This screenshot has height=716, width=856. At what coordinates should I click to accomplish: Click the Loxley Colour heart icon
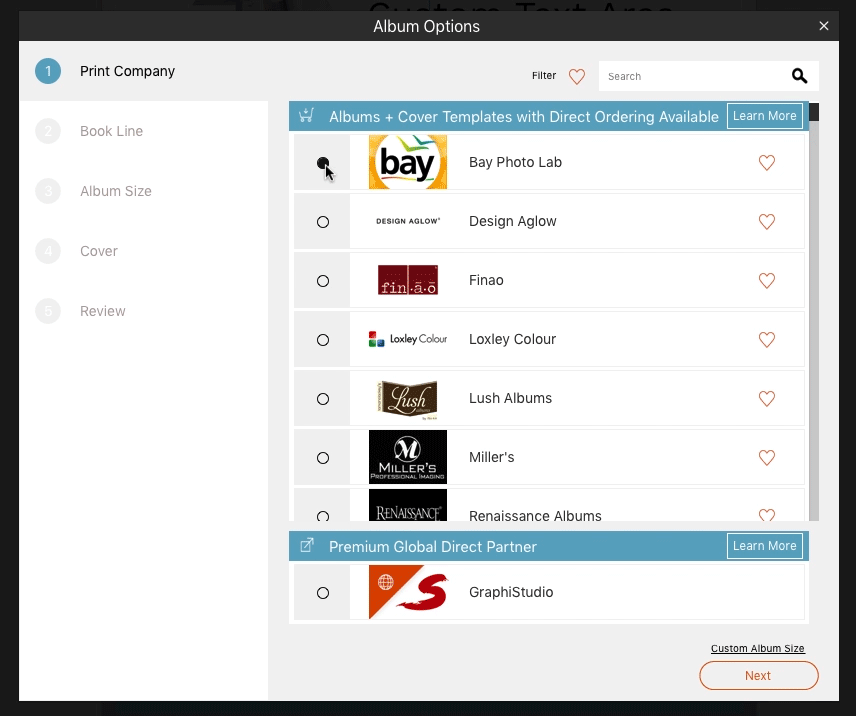pyautogui.click(x=767, y=340)
